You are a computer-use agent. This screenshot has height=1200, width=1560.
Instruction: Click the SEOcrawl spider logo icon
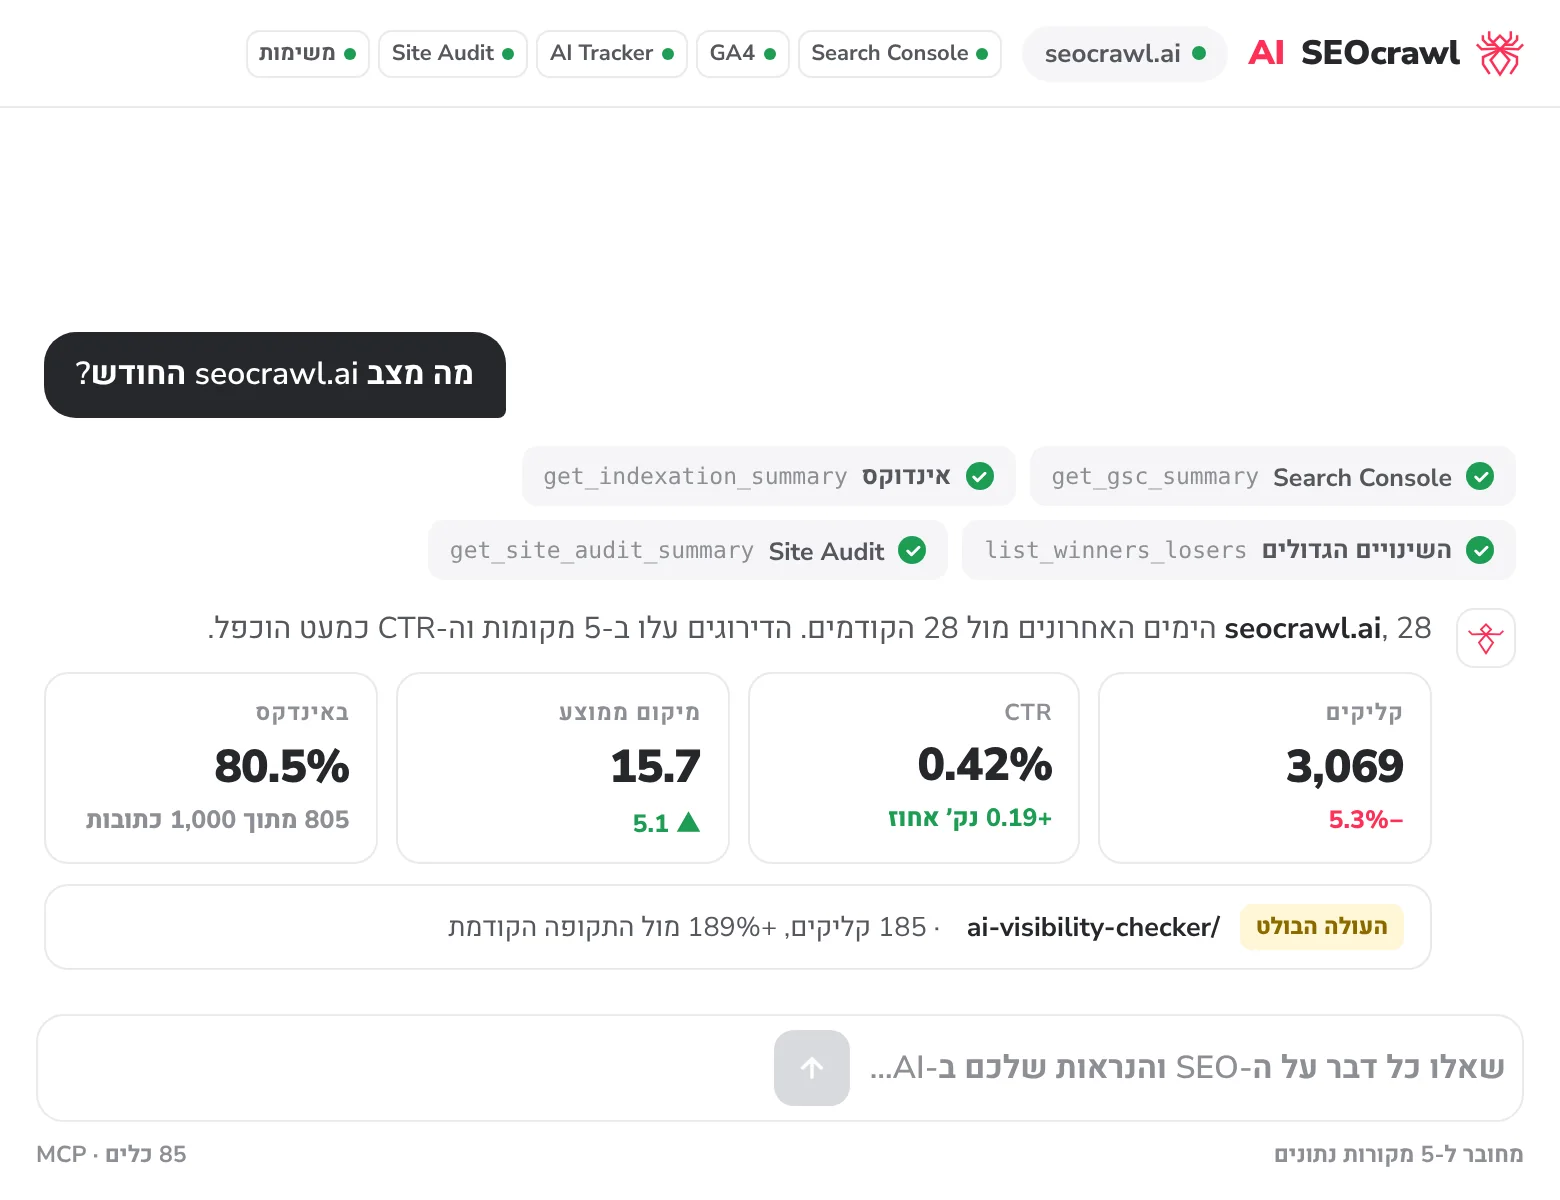(x=1499, y=53)
